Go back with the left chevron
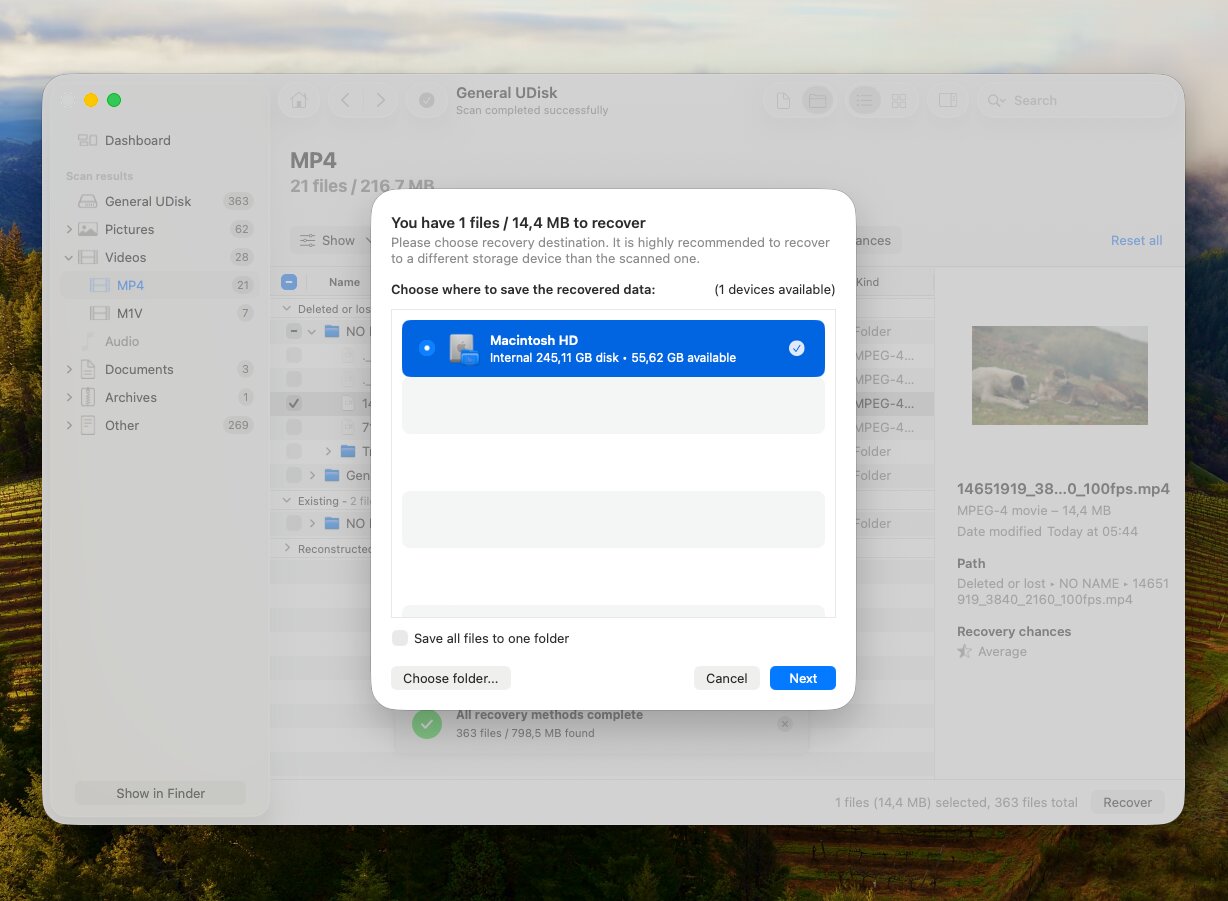 click(345, 100)
